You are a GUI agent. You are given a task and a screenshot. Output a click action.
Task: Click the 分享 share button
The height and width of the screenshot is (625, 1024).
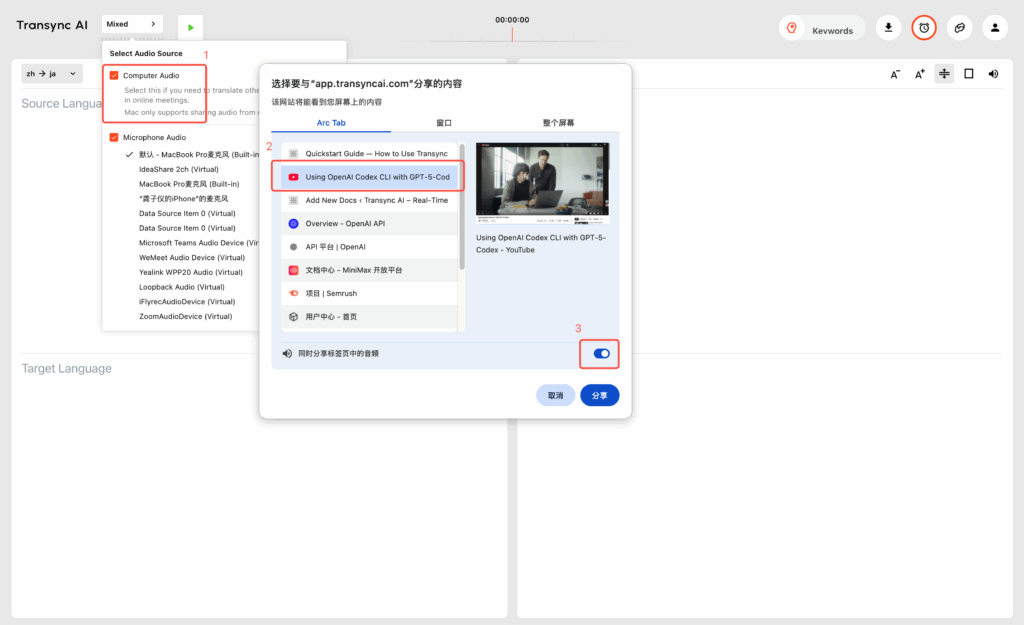pyautogui.click(x=599, y=395)
